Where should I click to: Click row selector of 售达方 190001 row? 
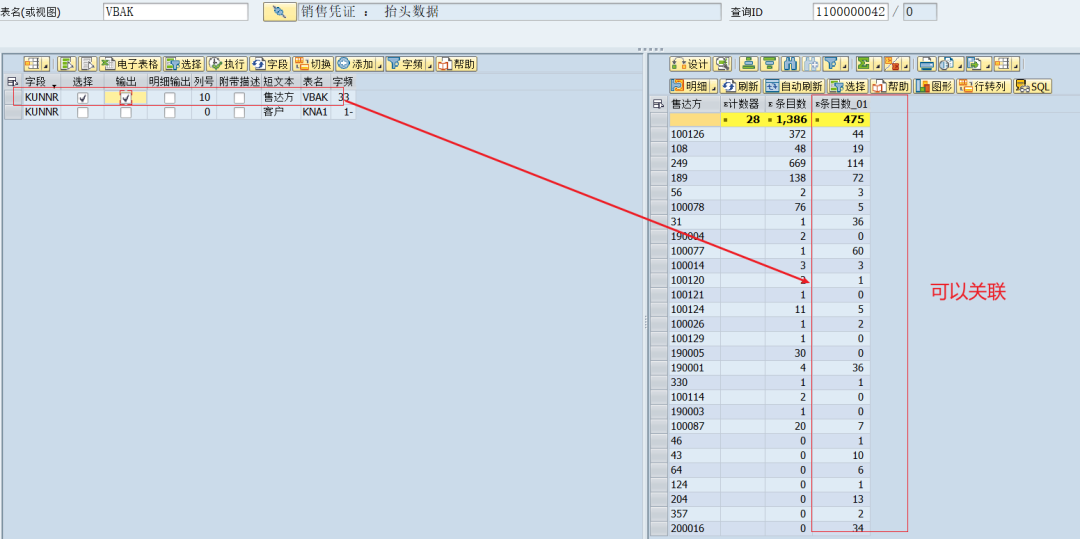coord(659,368)
